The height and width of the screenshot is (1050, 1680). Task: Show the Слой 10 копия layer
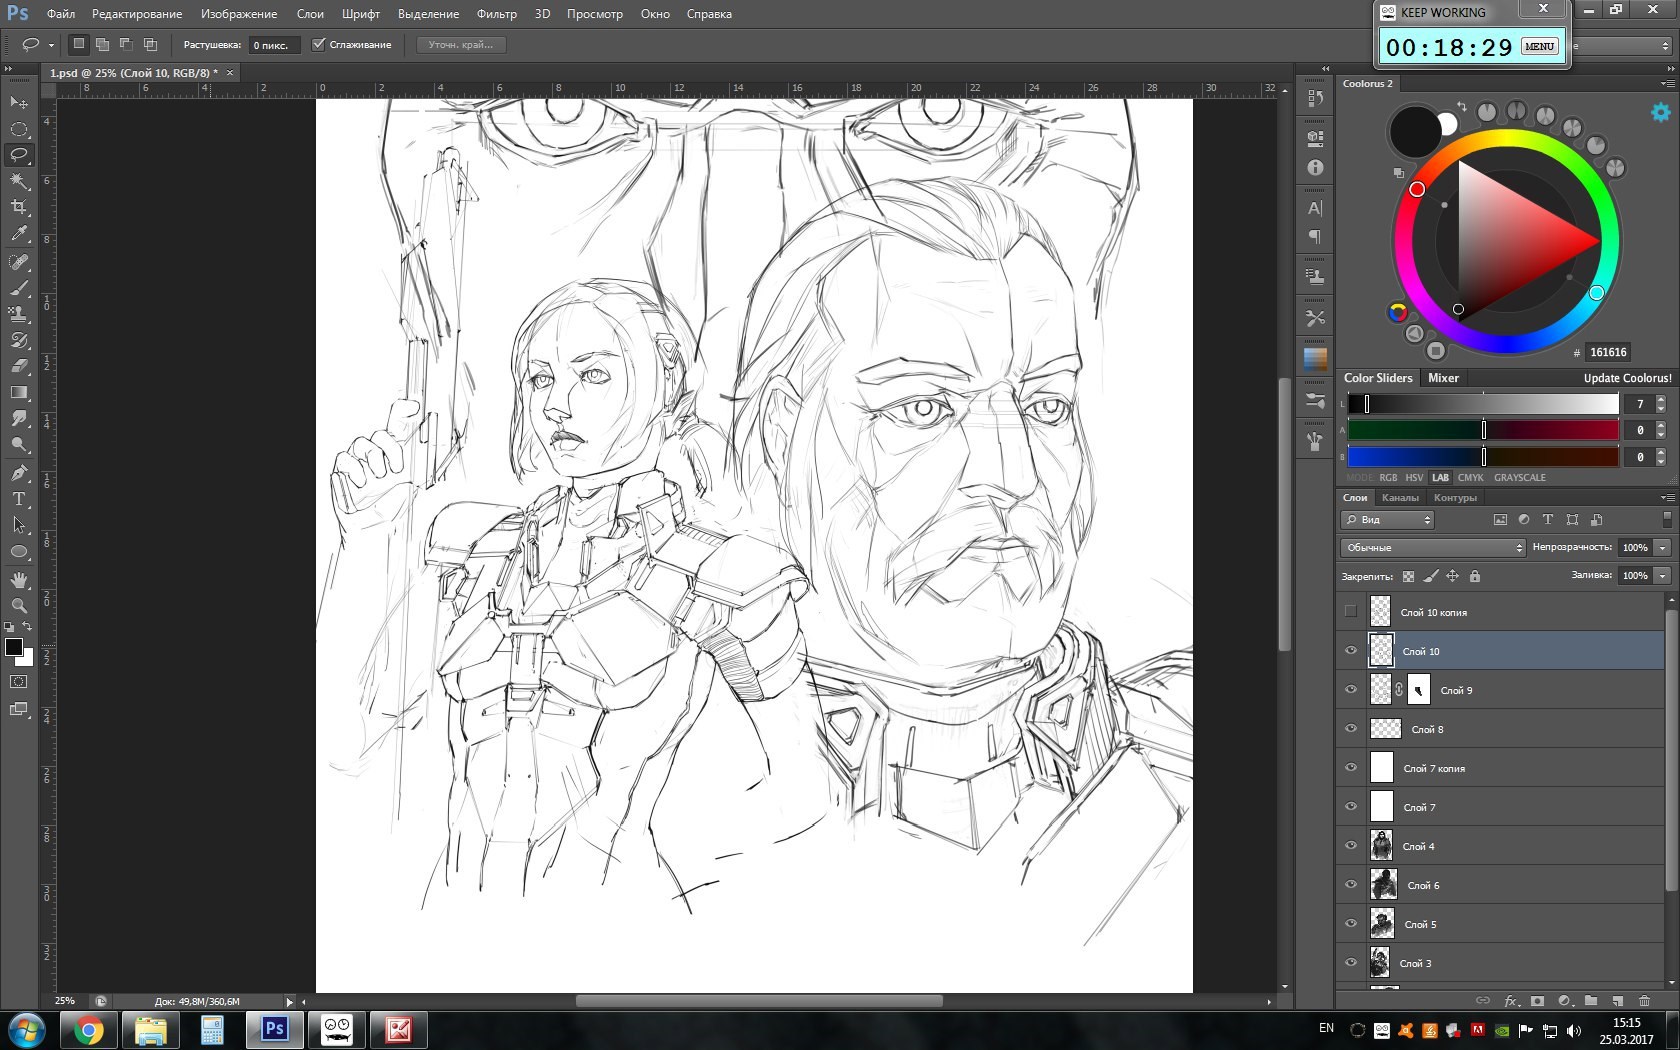click(x=1351, y=612)
